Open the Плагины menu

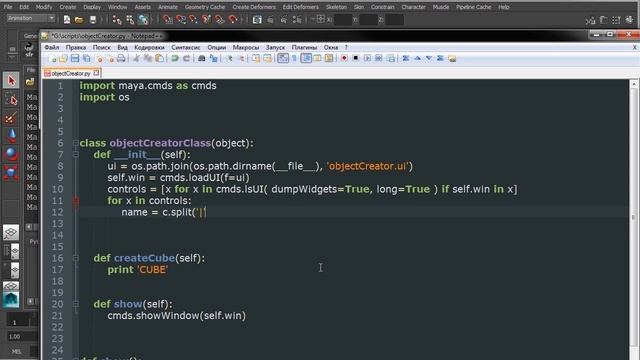(x=304, y=47)
